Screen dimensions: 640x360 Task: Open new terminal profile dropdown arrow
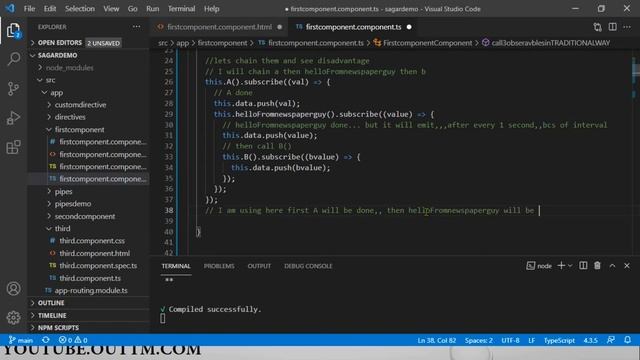click(570, 266)
